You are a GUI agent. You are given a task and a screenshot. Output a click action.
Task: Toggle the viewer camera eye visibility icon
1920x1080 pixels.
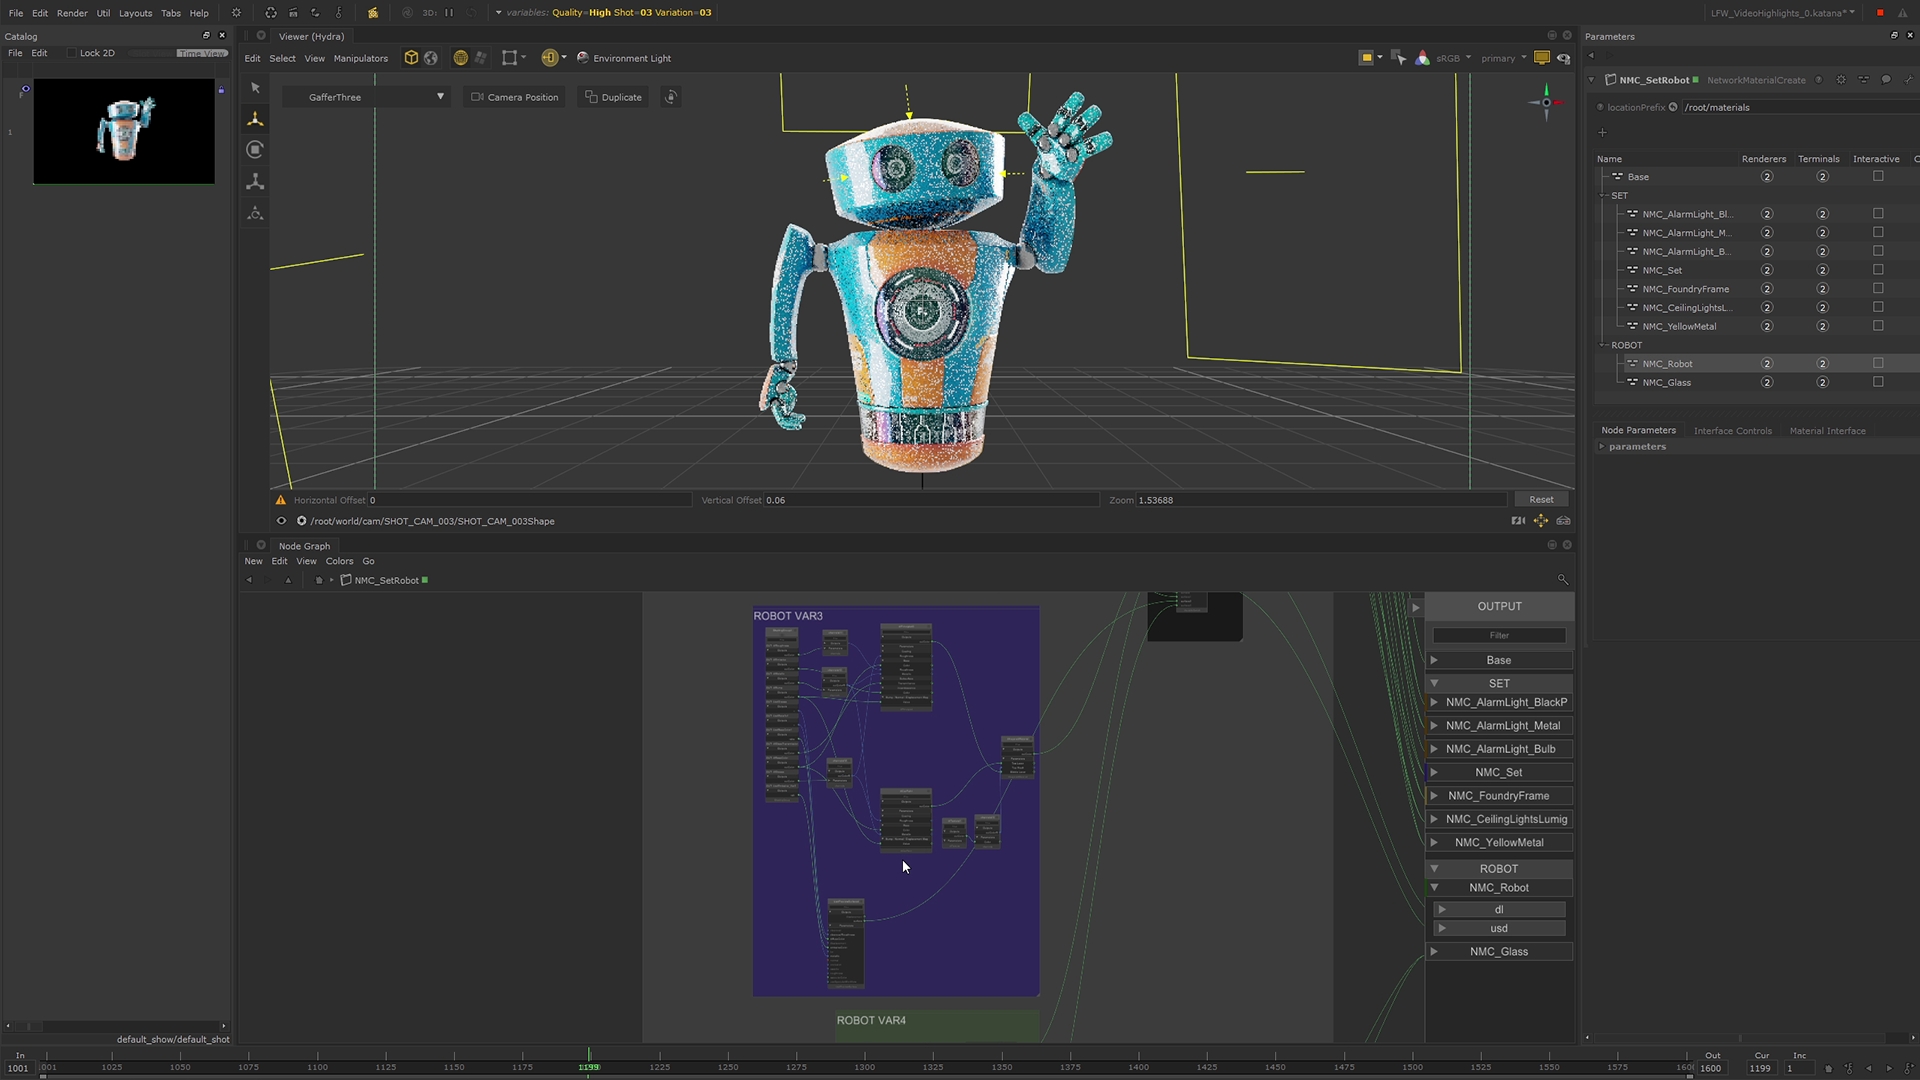[x=281, y=521]
